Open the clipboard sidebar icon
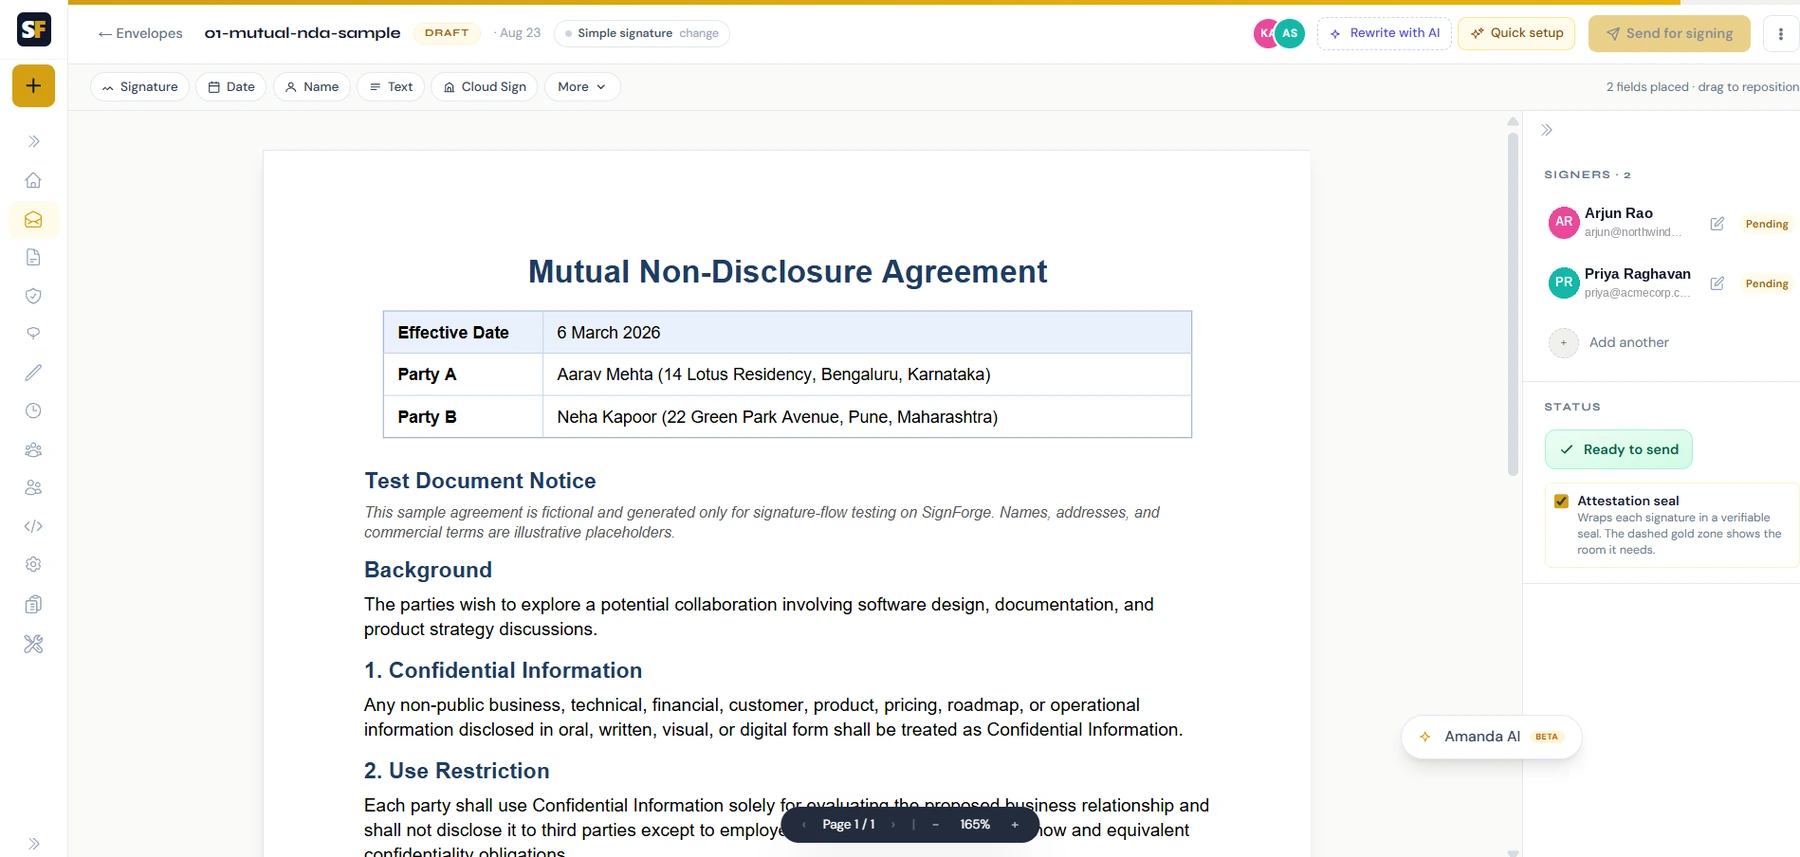The image size is (1800, 857). (x=33, y=604)
